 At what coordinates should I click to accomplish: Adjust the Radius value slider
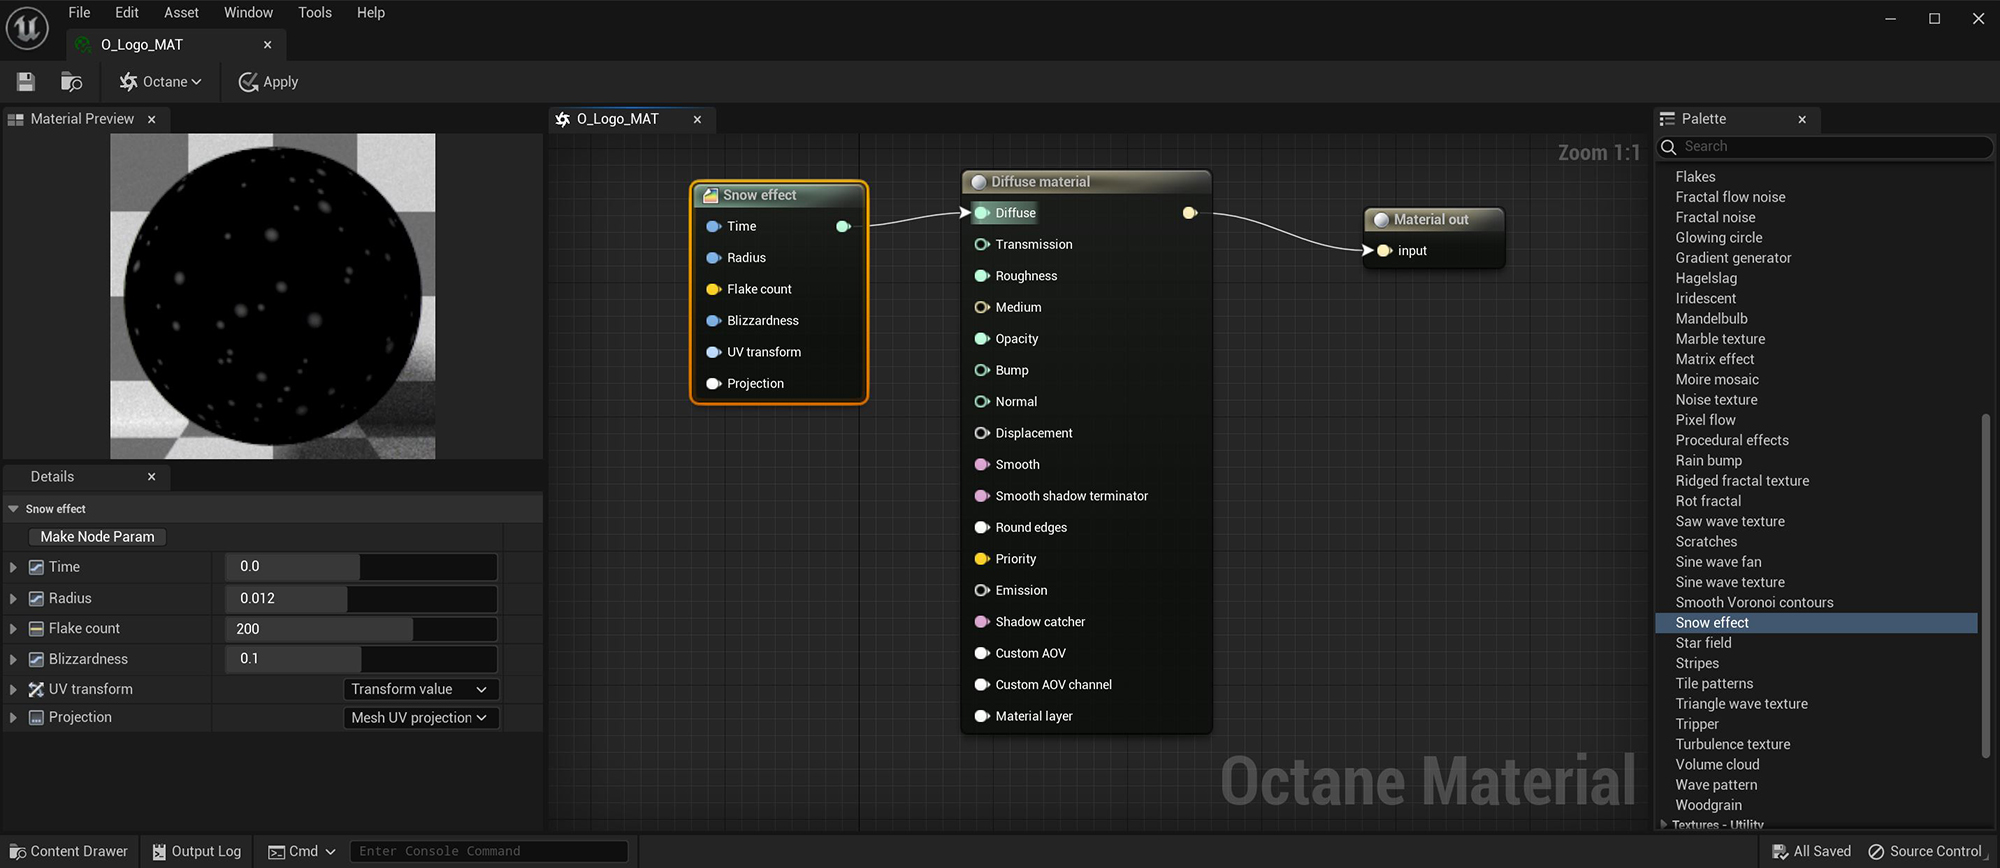pos(361,599)
